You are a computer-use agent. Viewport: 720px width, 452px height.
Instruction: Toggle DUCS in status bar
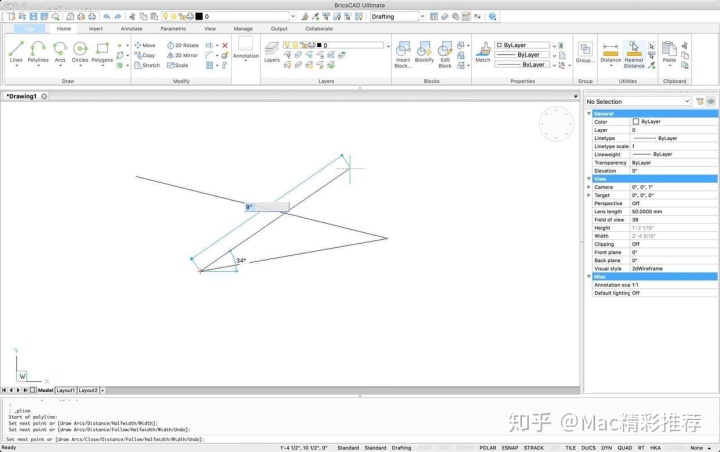pyautogui.click(x=588, y=448)
